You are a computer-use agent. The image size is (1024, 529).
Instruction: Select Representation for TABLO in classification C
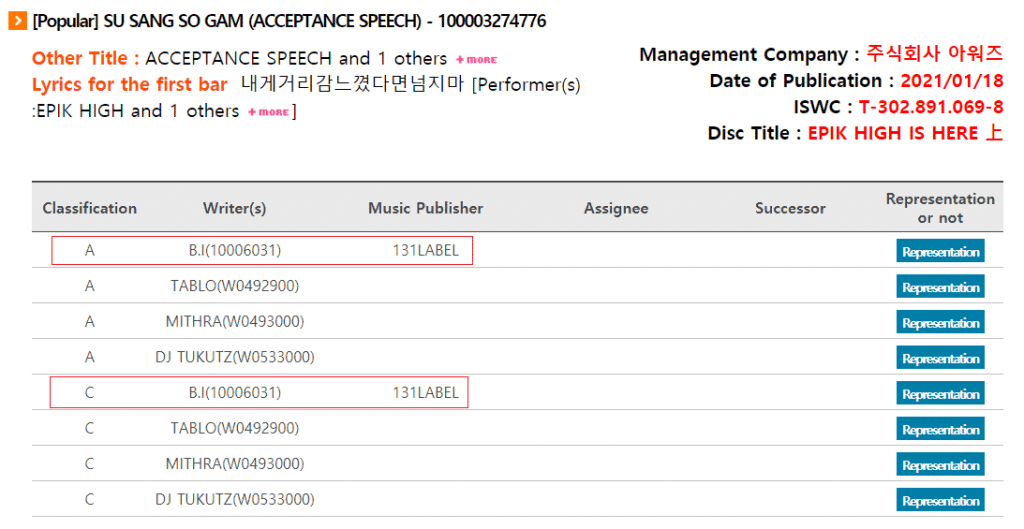pos(940,430)
